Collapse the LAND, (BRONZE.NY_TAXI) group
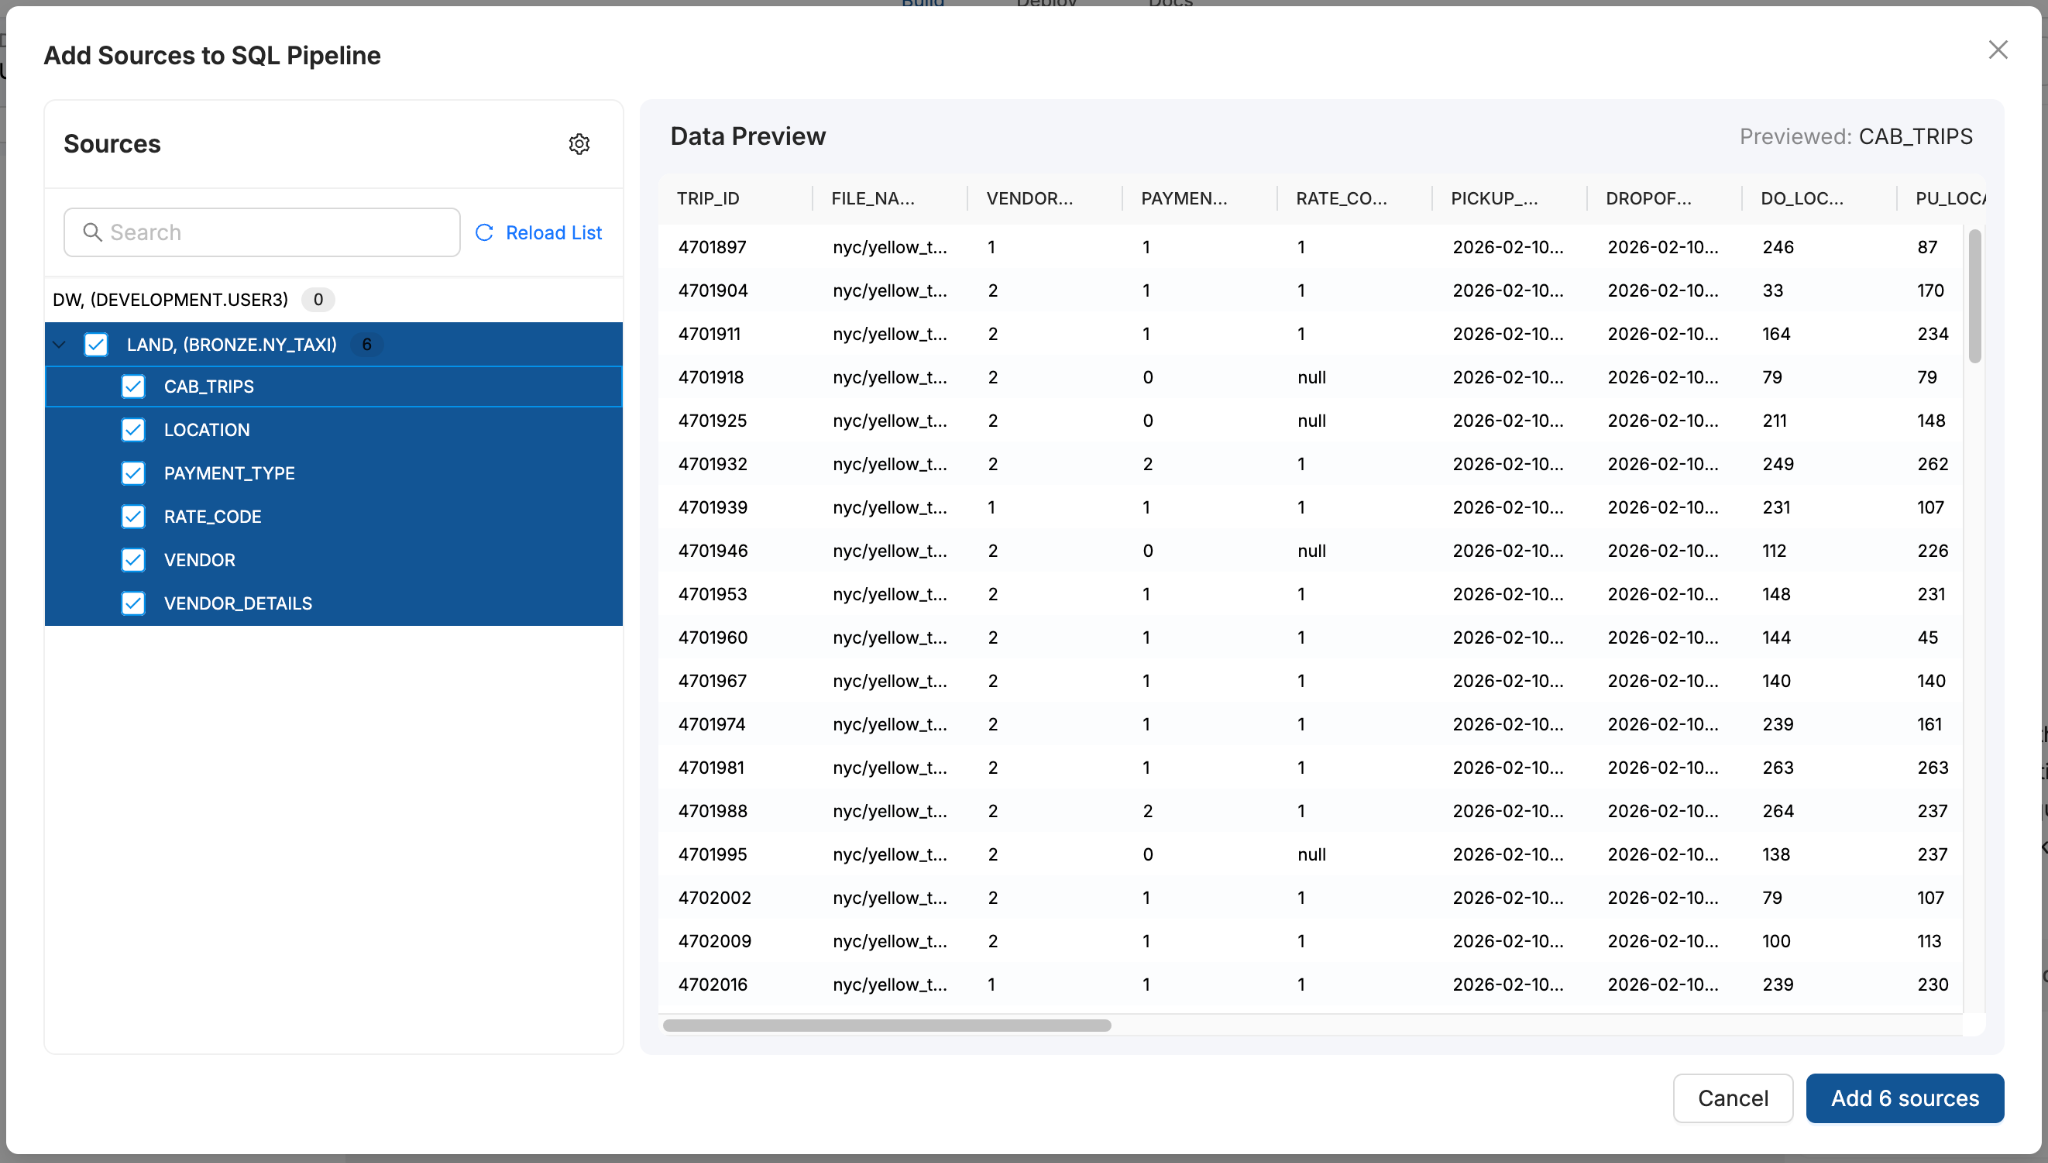 (60, 345)
